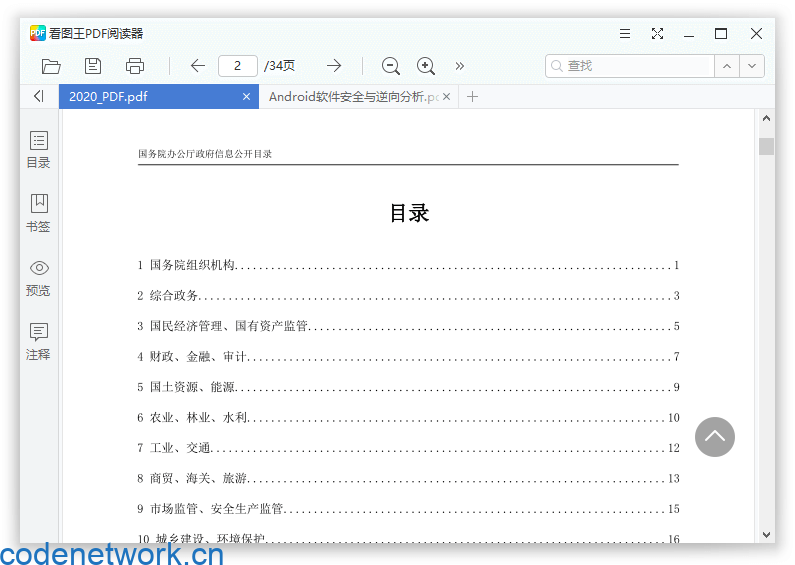Click the round back-to-top button
Screen dimensions: 795x565
pyautogui.click(x=714, y=437)
